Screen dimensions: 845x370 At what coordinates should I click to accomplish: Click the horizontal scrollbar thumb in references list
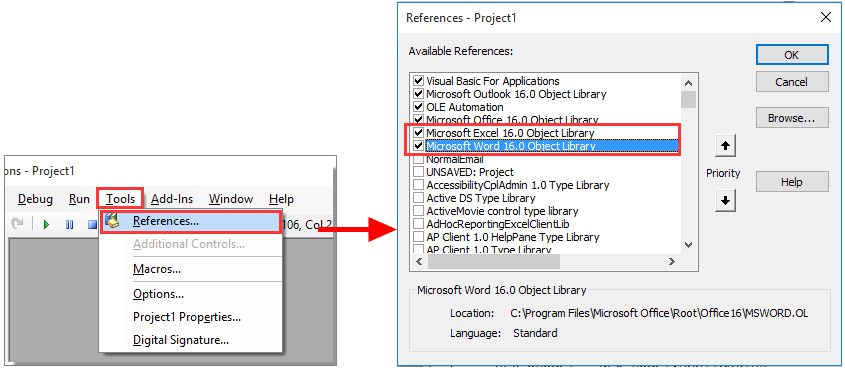tap(494, 262)
